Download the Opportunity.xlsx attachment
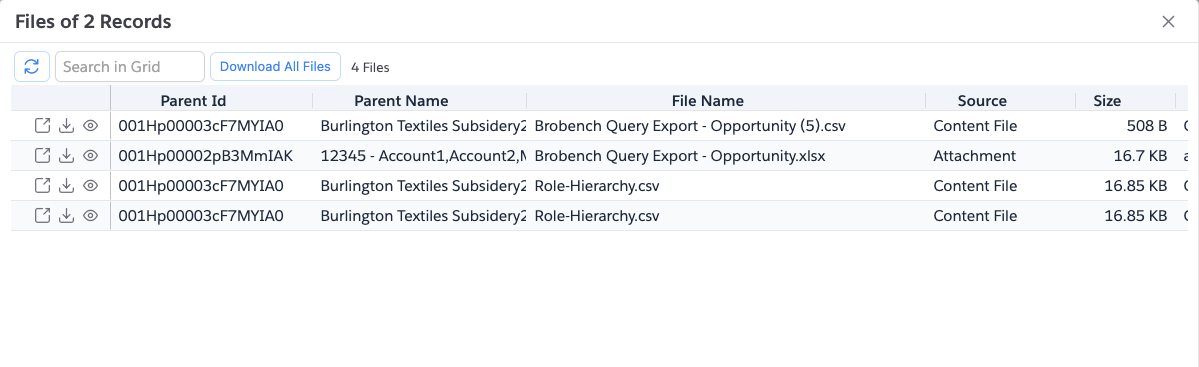The width and height of the screenshot is (1199, 367). coord(67,156)
